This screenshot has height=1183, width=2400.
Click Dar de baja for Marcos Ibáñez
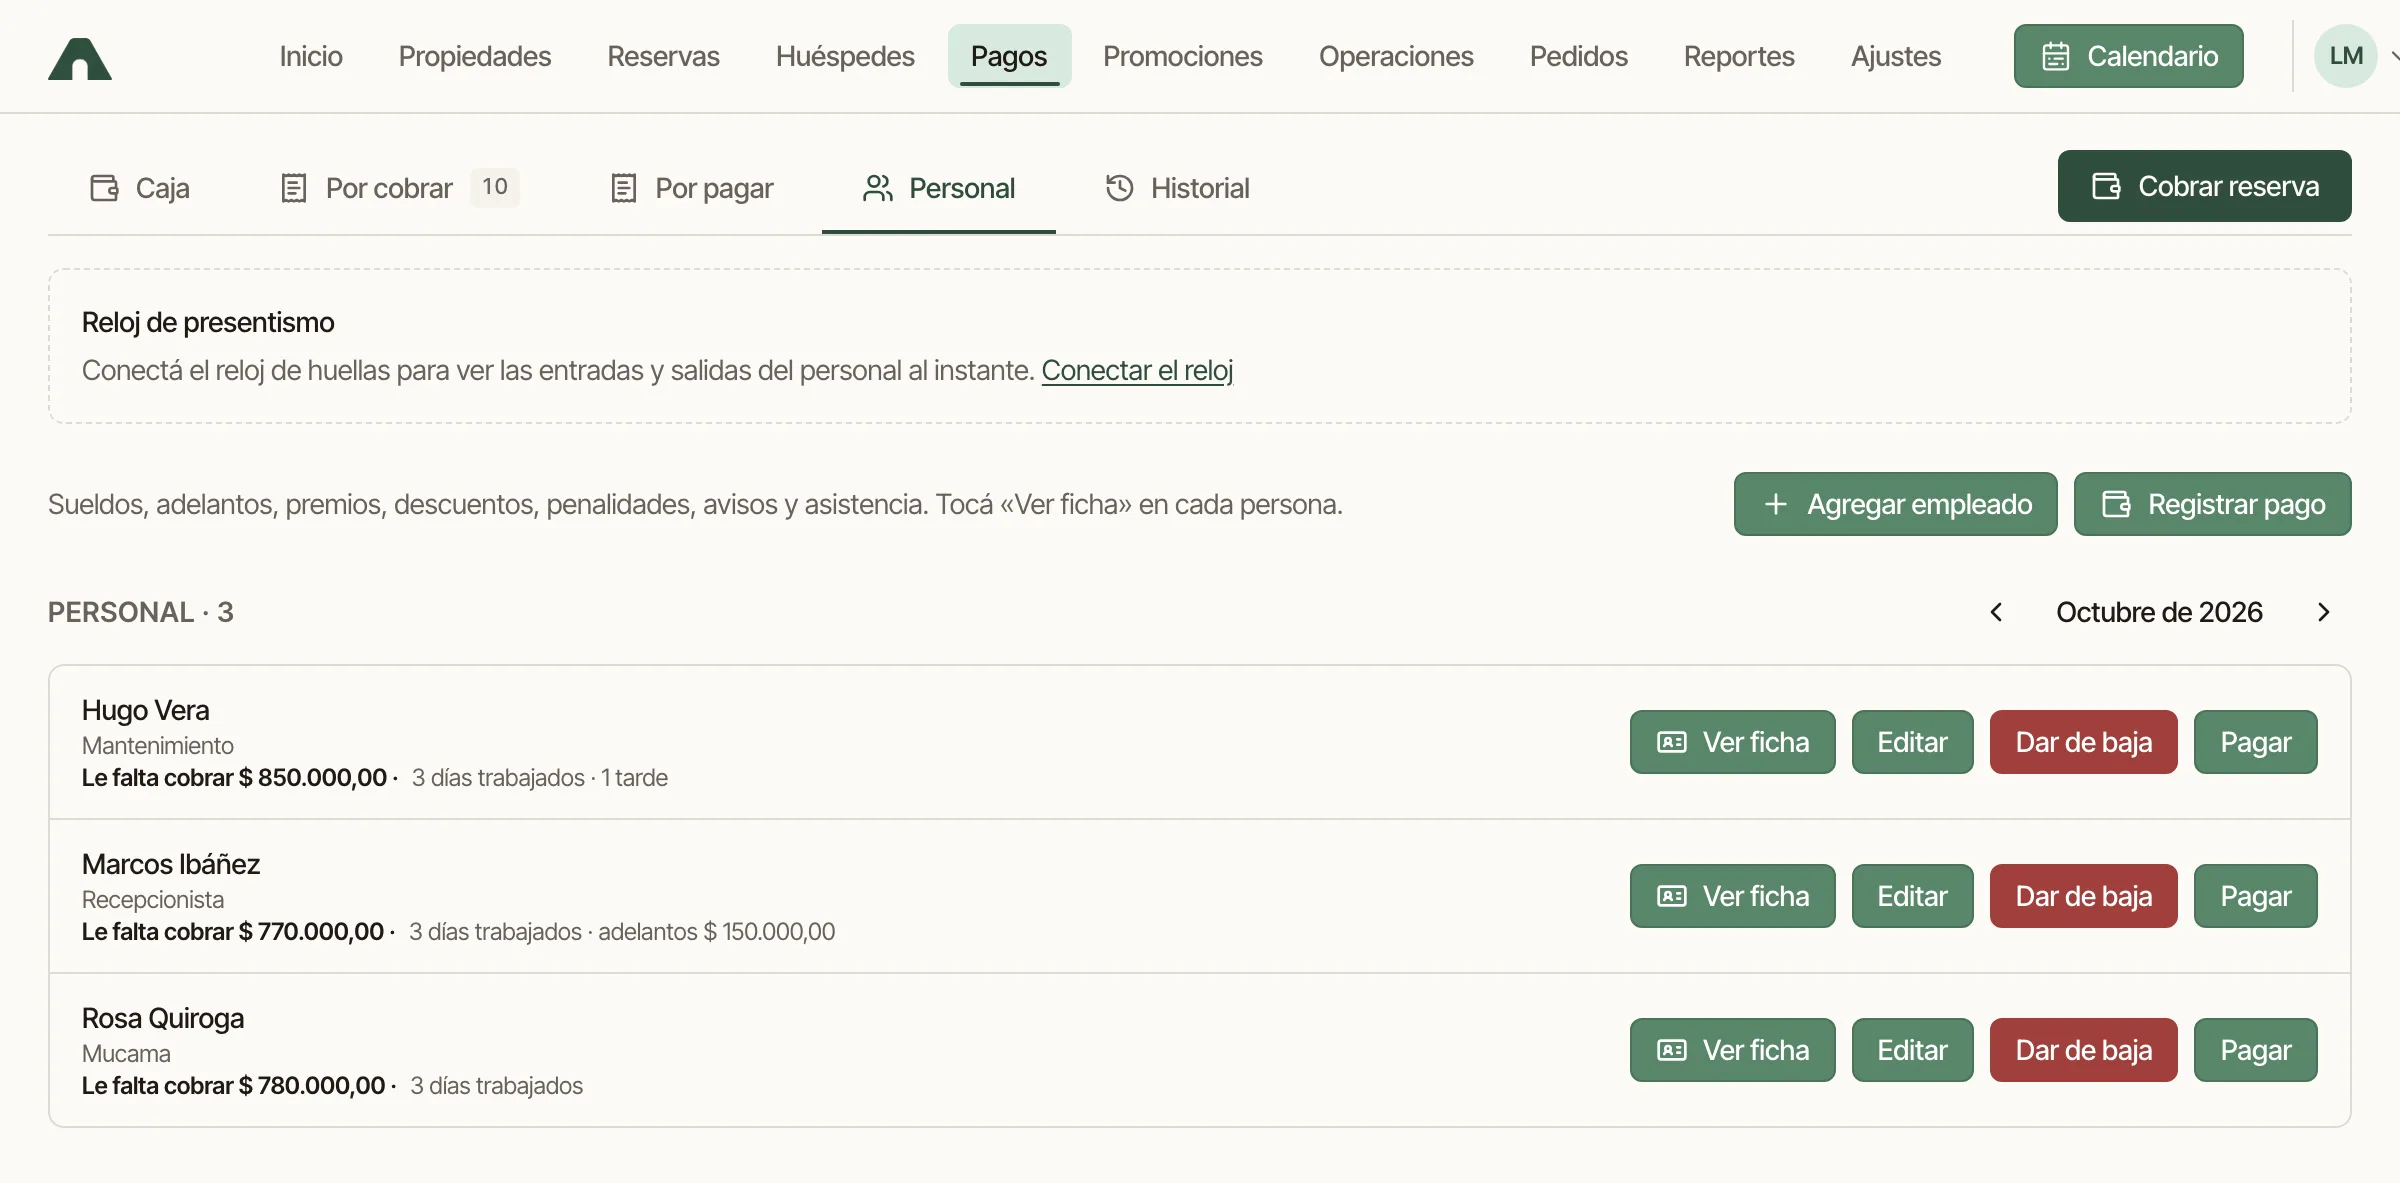pyautogui.click(x=2083, y=896)
